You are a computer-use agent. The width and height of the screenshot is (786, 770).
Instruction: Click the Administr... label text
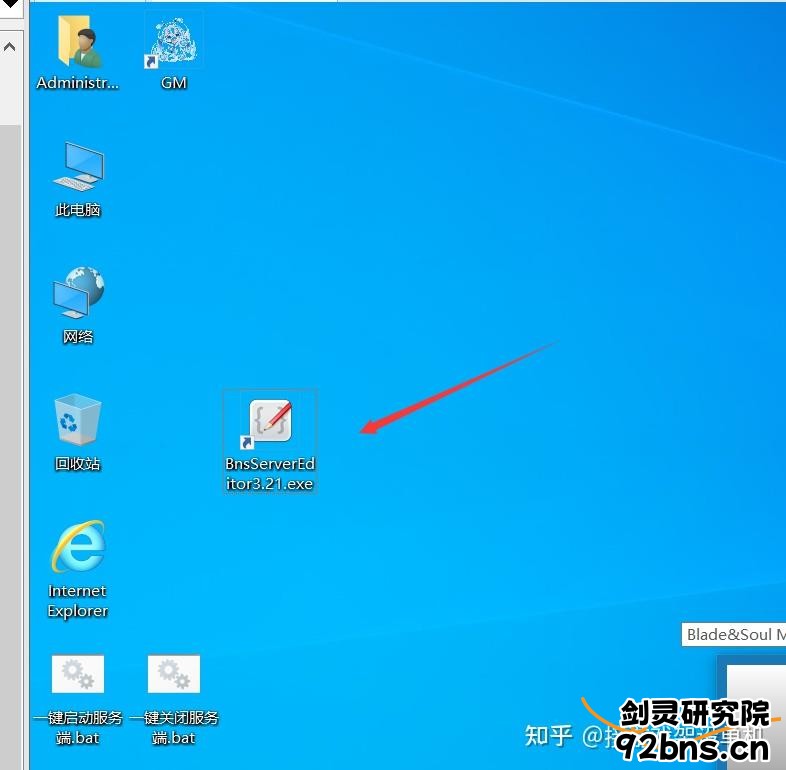pyautogui.click(x=78, y=83)
